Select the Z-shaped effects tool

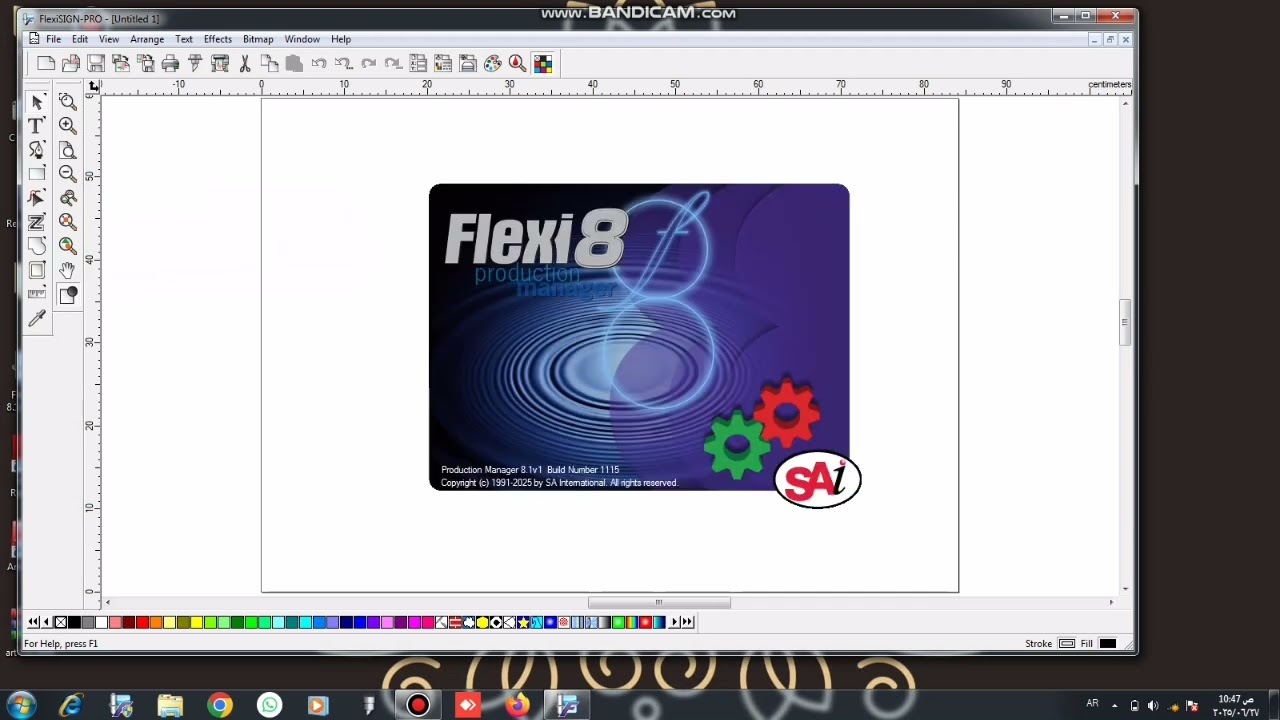37,222
